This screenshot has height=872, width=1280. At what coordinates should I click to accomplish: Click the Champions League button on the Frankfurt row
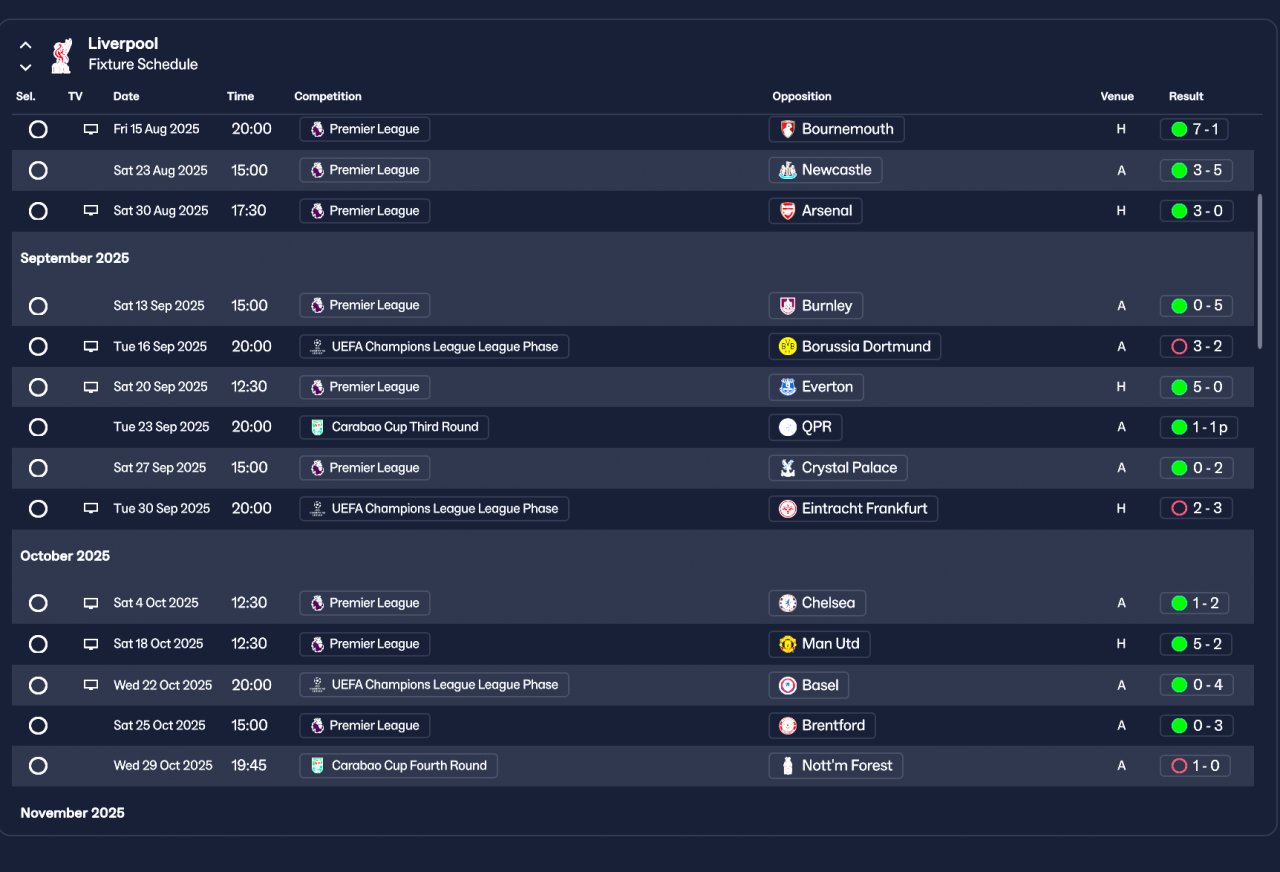(434, 509)
